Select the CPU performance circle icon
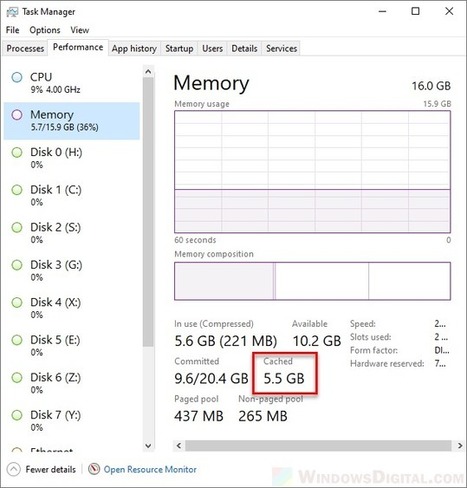467x488 pixels. (17, 77)
